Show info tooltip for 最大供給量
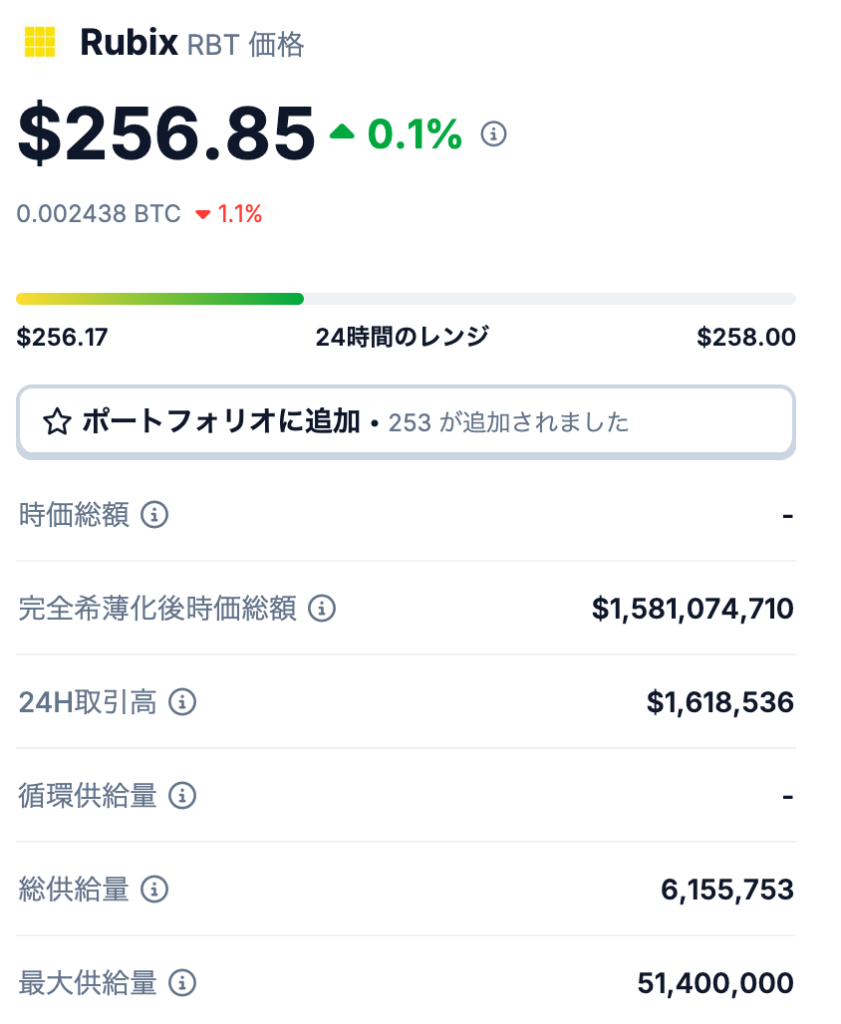The image size is (841, 1024). tap(182, 982)
